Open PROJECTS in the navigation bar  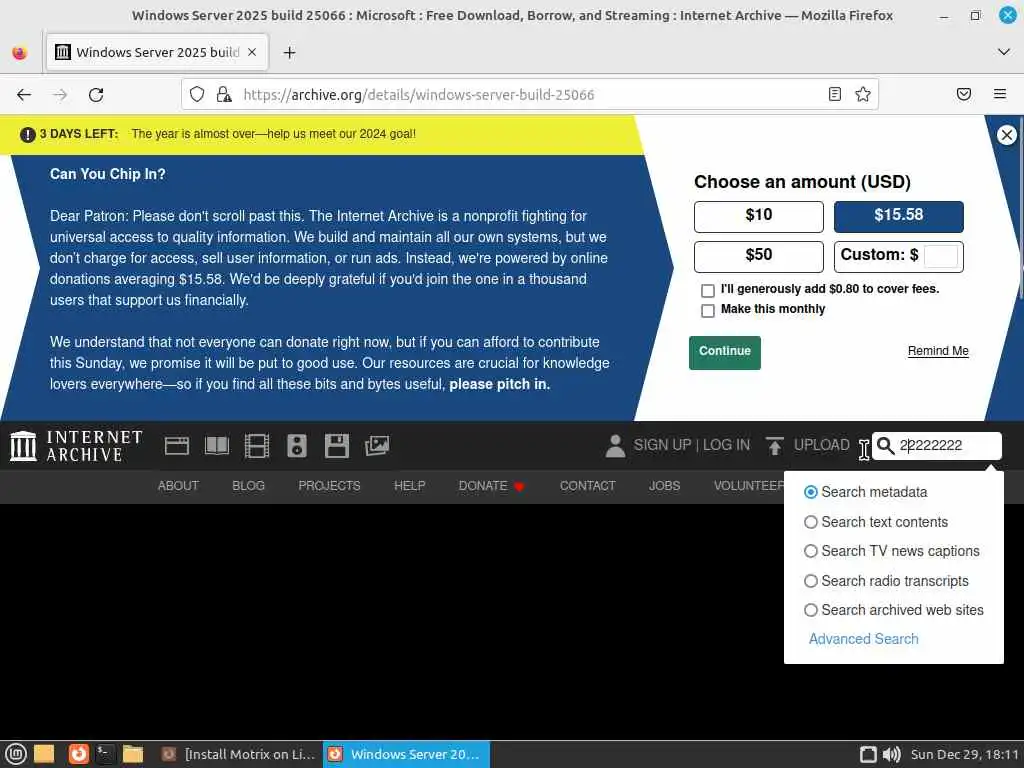(329, 486)
